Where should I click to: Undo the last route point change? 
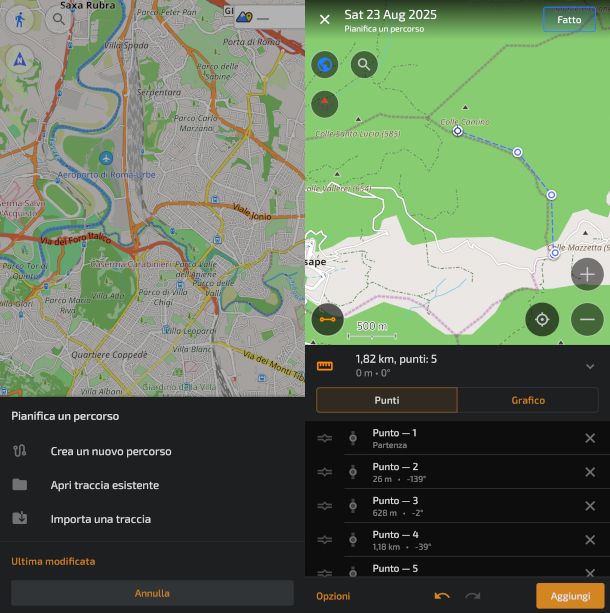pyautogui.click(x=442, y=596)
